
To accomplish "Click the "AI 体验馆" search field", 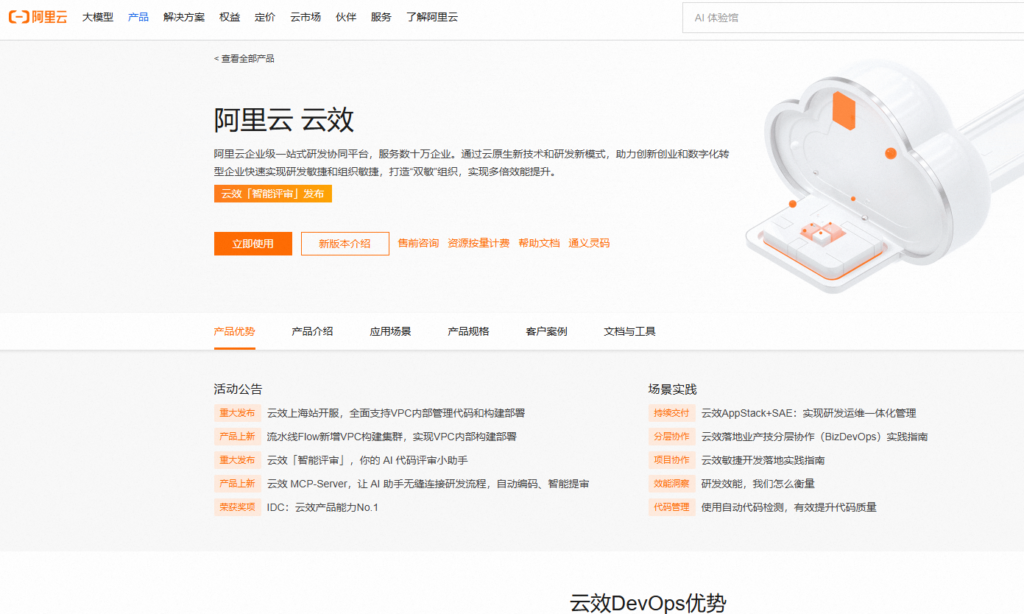I will (850, 17).
